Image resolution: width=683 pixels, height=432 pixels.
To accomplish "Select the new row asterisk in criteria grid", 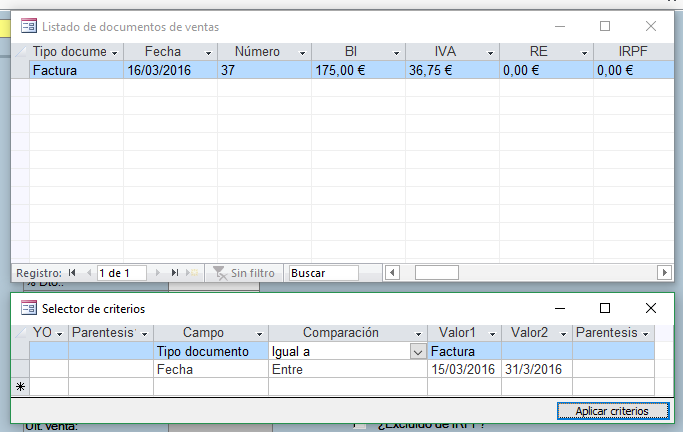I will click(20, 386).
